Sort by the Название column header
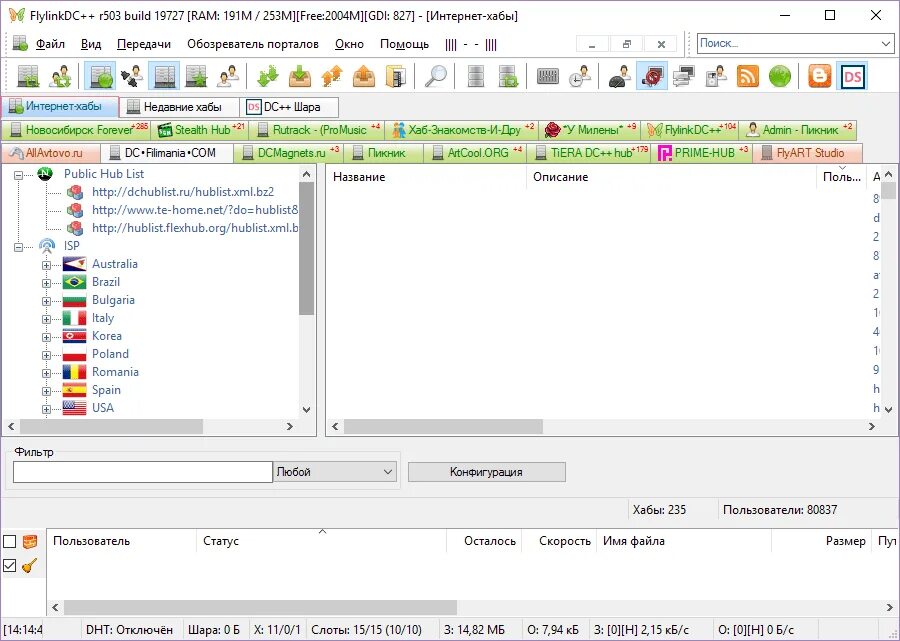The image size is (900, 641). point(426,177)
